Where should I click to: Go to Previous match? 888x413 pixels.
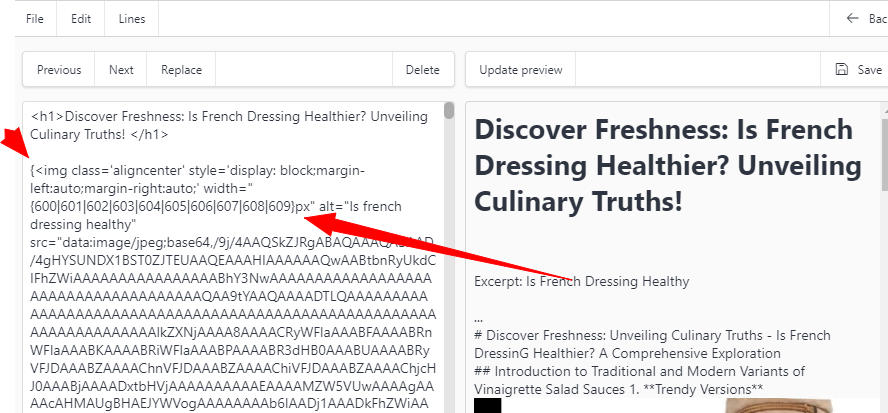(59, 70)
